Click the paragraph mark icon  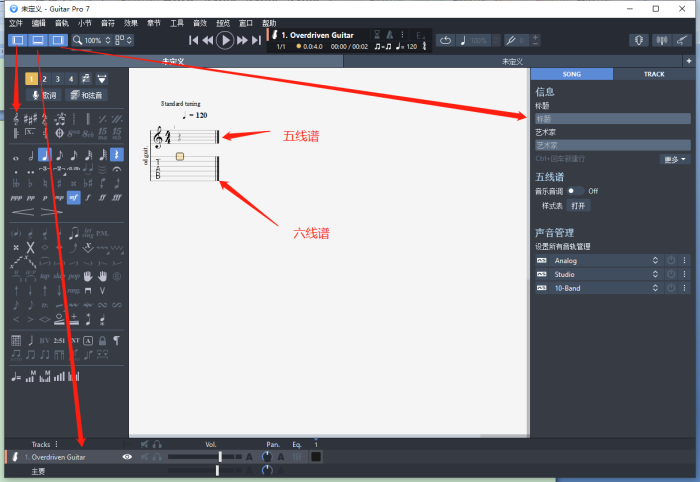click(117, 341)
